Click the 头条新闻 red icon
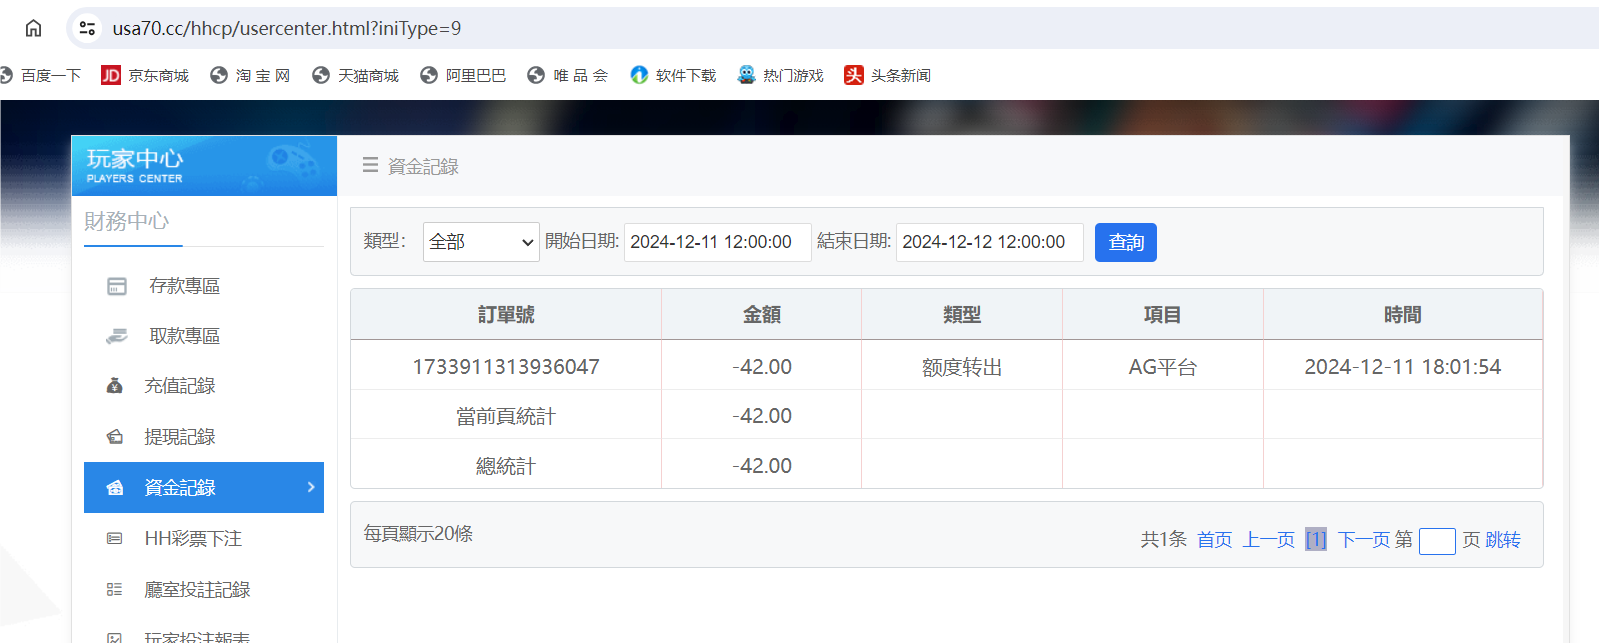 click(x=853, y=75)
